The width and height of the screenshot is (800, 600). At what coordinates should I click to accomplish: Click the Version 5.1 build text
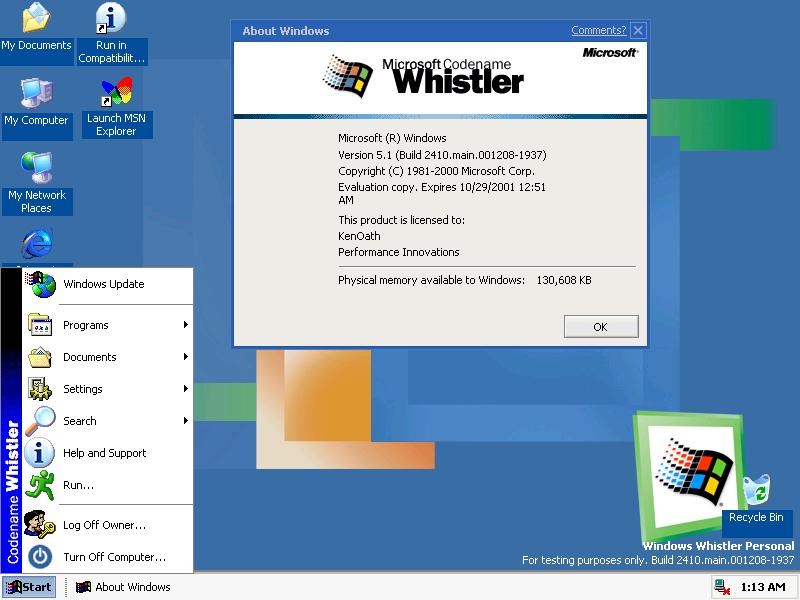pos(442,155)
